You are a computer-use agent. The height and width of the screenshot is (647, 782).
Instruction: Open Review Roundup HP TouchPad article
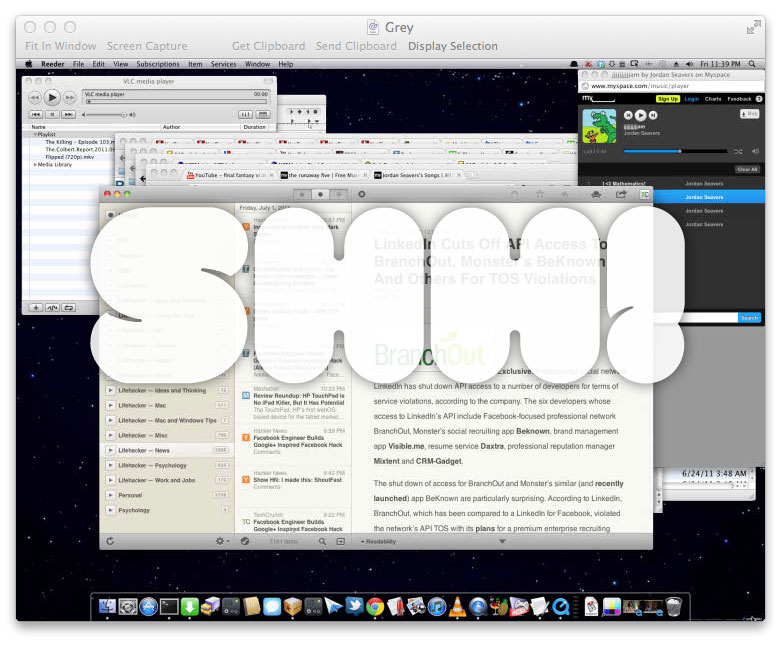[x=293, y=402]
